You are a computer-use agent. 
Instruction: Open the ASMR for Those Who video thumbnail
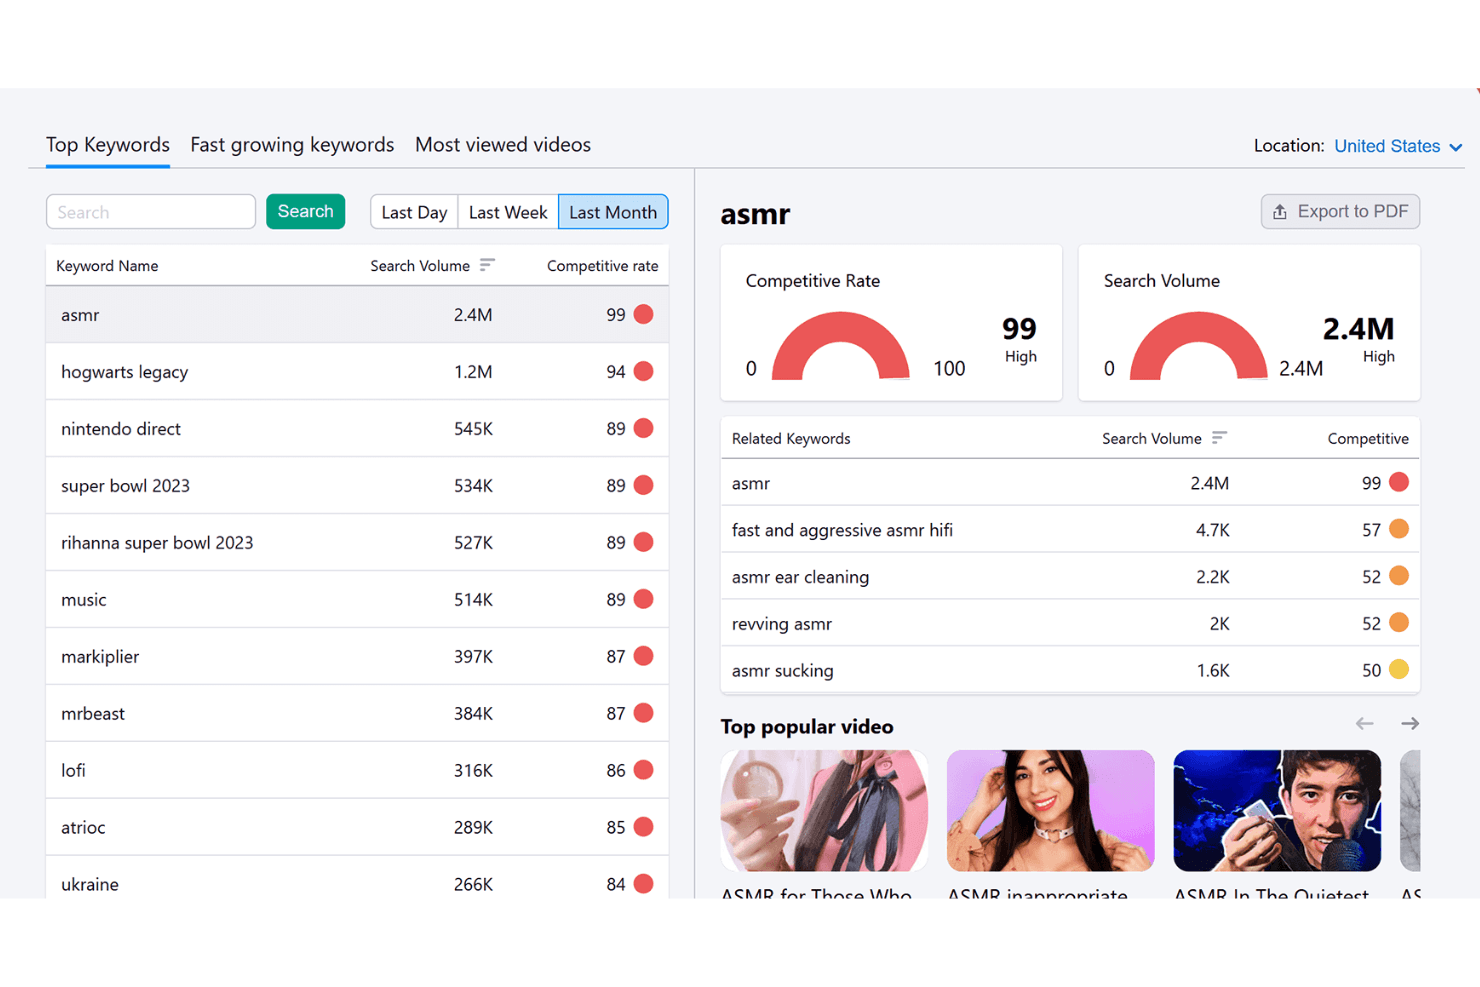(824, 811)
